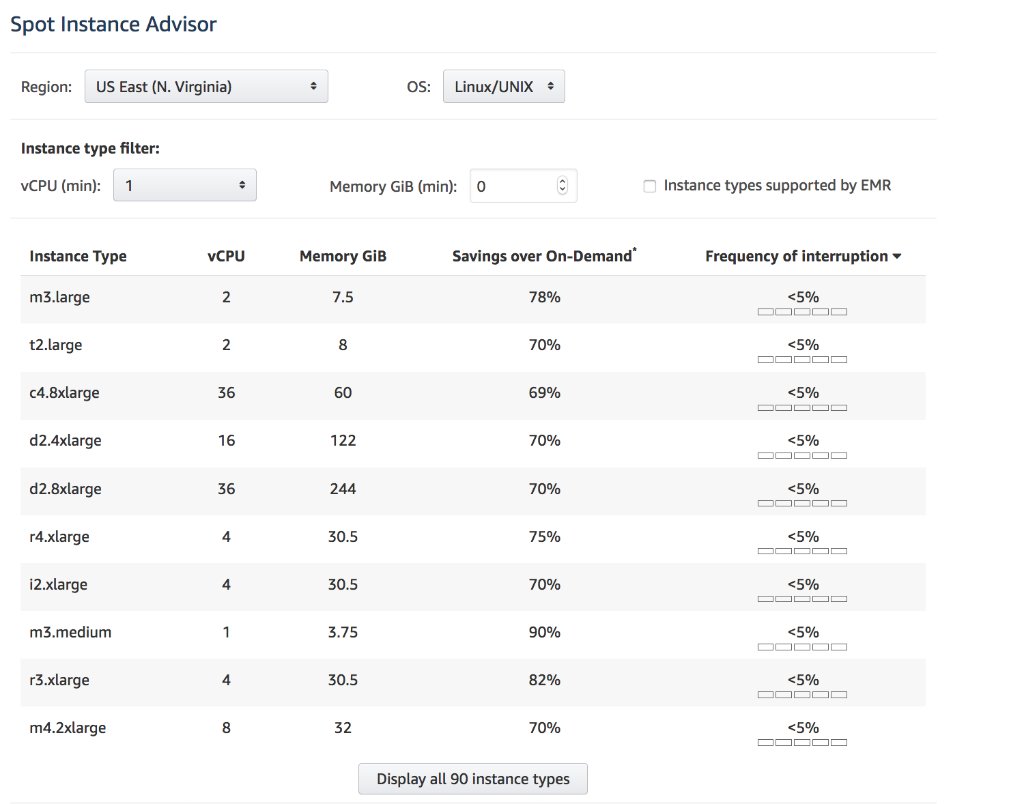Select the d2.8xlarge instance name
The width and height of the screenshot is (1024, 804).
pyautogui.click(x=65, y=489)
